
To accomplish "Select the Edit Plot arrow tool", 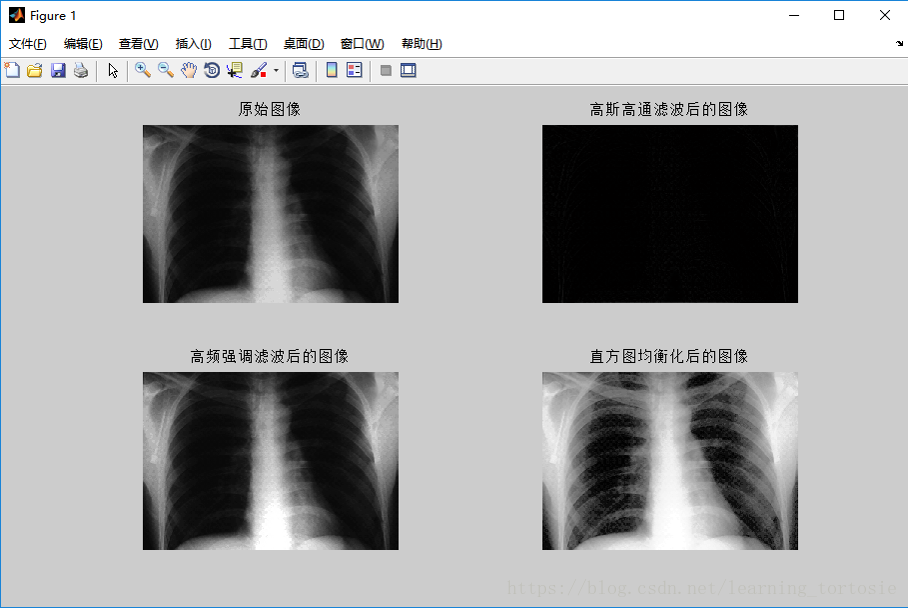I will tap(113, 71).
